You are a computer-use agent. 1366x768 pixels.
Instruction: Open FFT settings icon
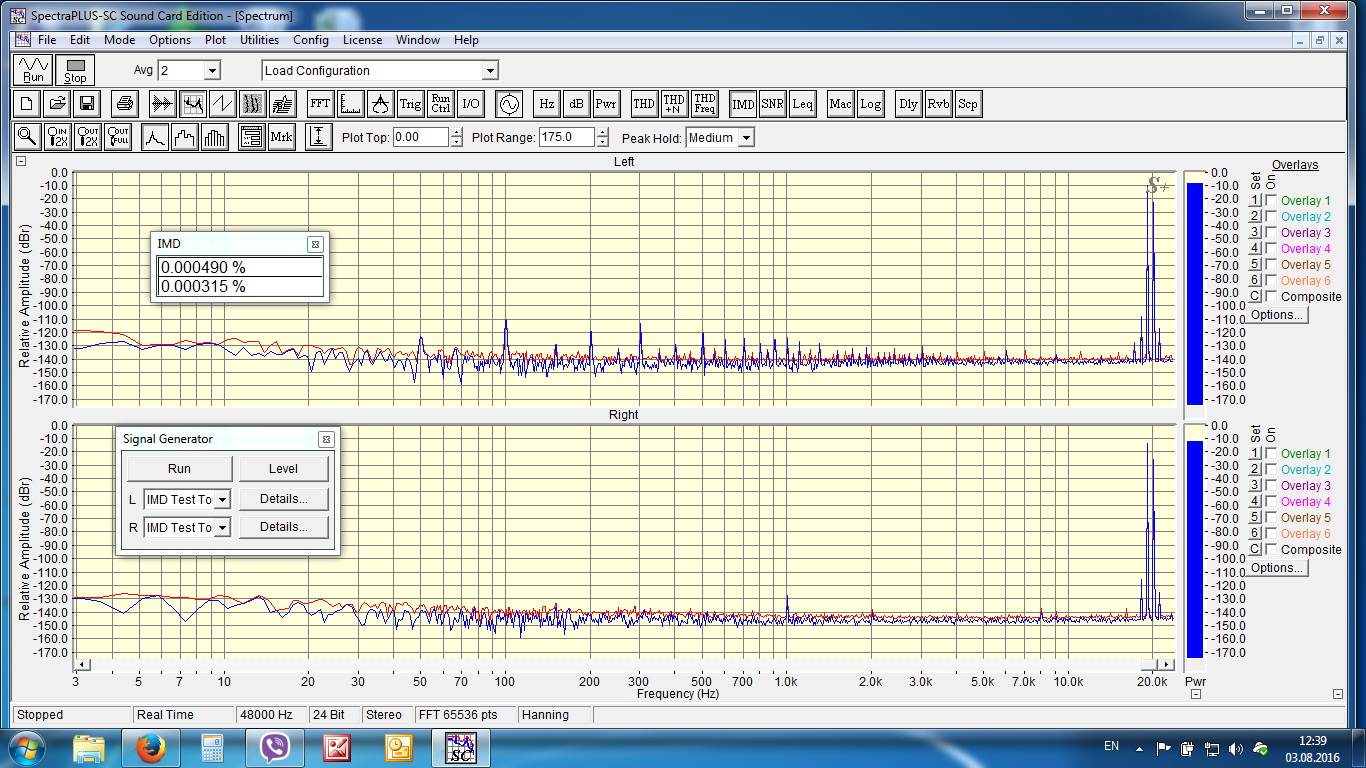[320, 104]
